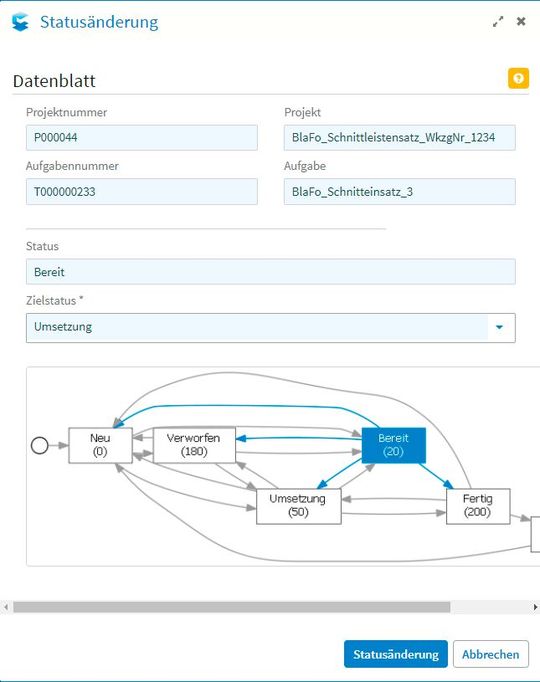Click the Projektnummer field P000044
Viewport: 540px width, 682px height.
click(x=142, y=137)
